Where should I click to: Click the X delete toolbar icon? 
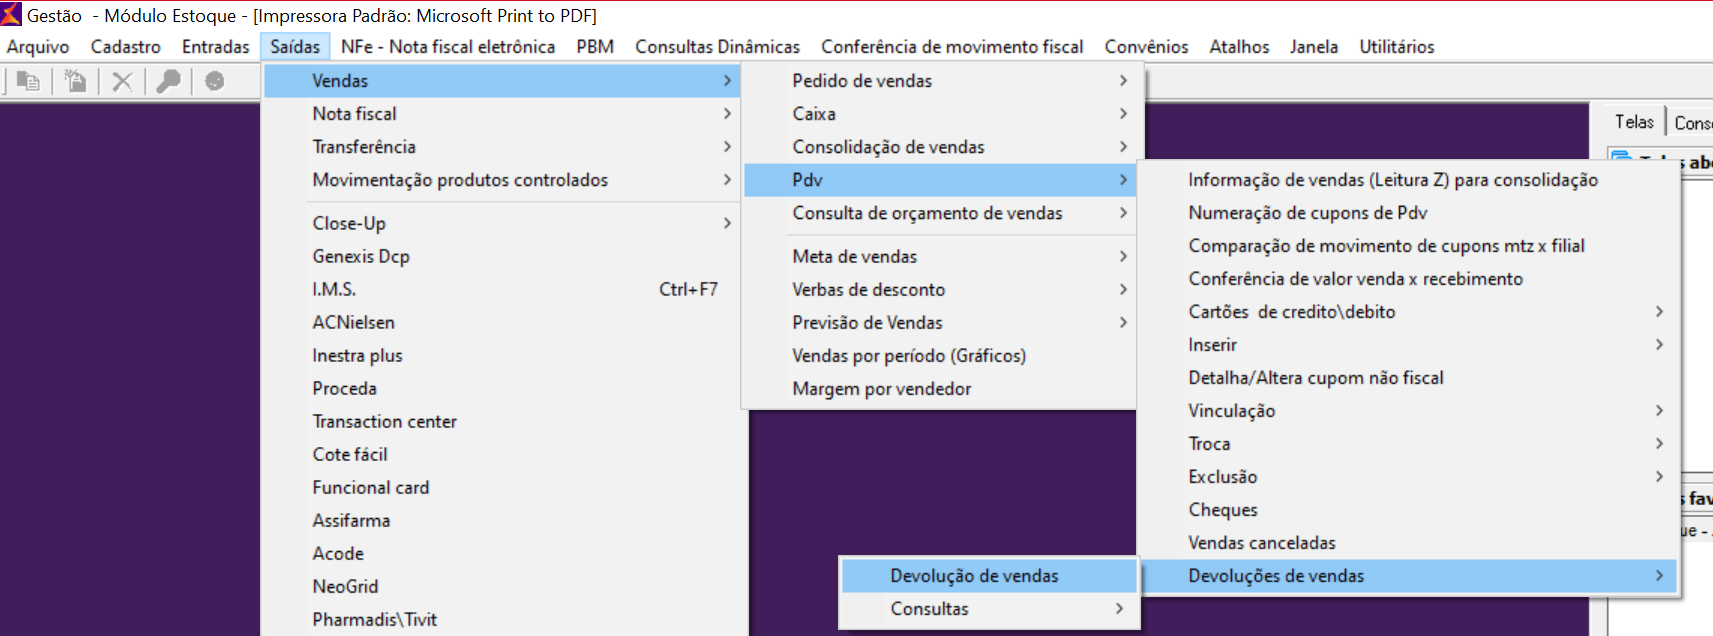122,81
